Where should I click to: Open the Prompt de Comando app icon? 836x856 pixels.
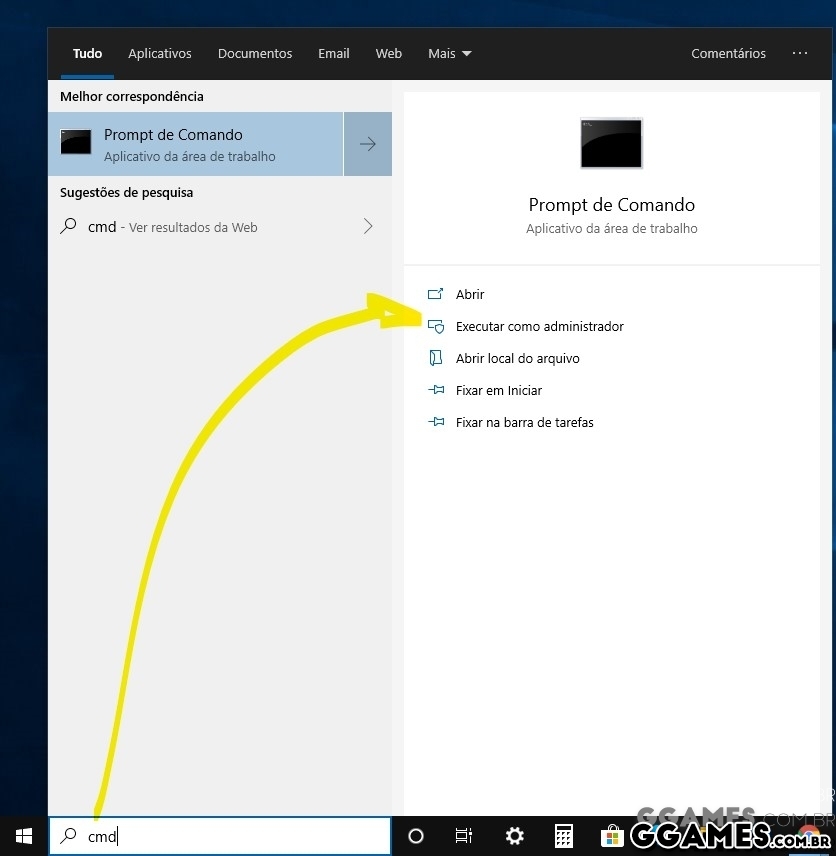(x=611, y=143)
